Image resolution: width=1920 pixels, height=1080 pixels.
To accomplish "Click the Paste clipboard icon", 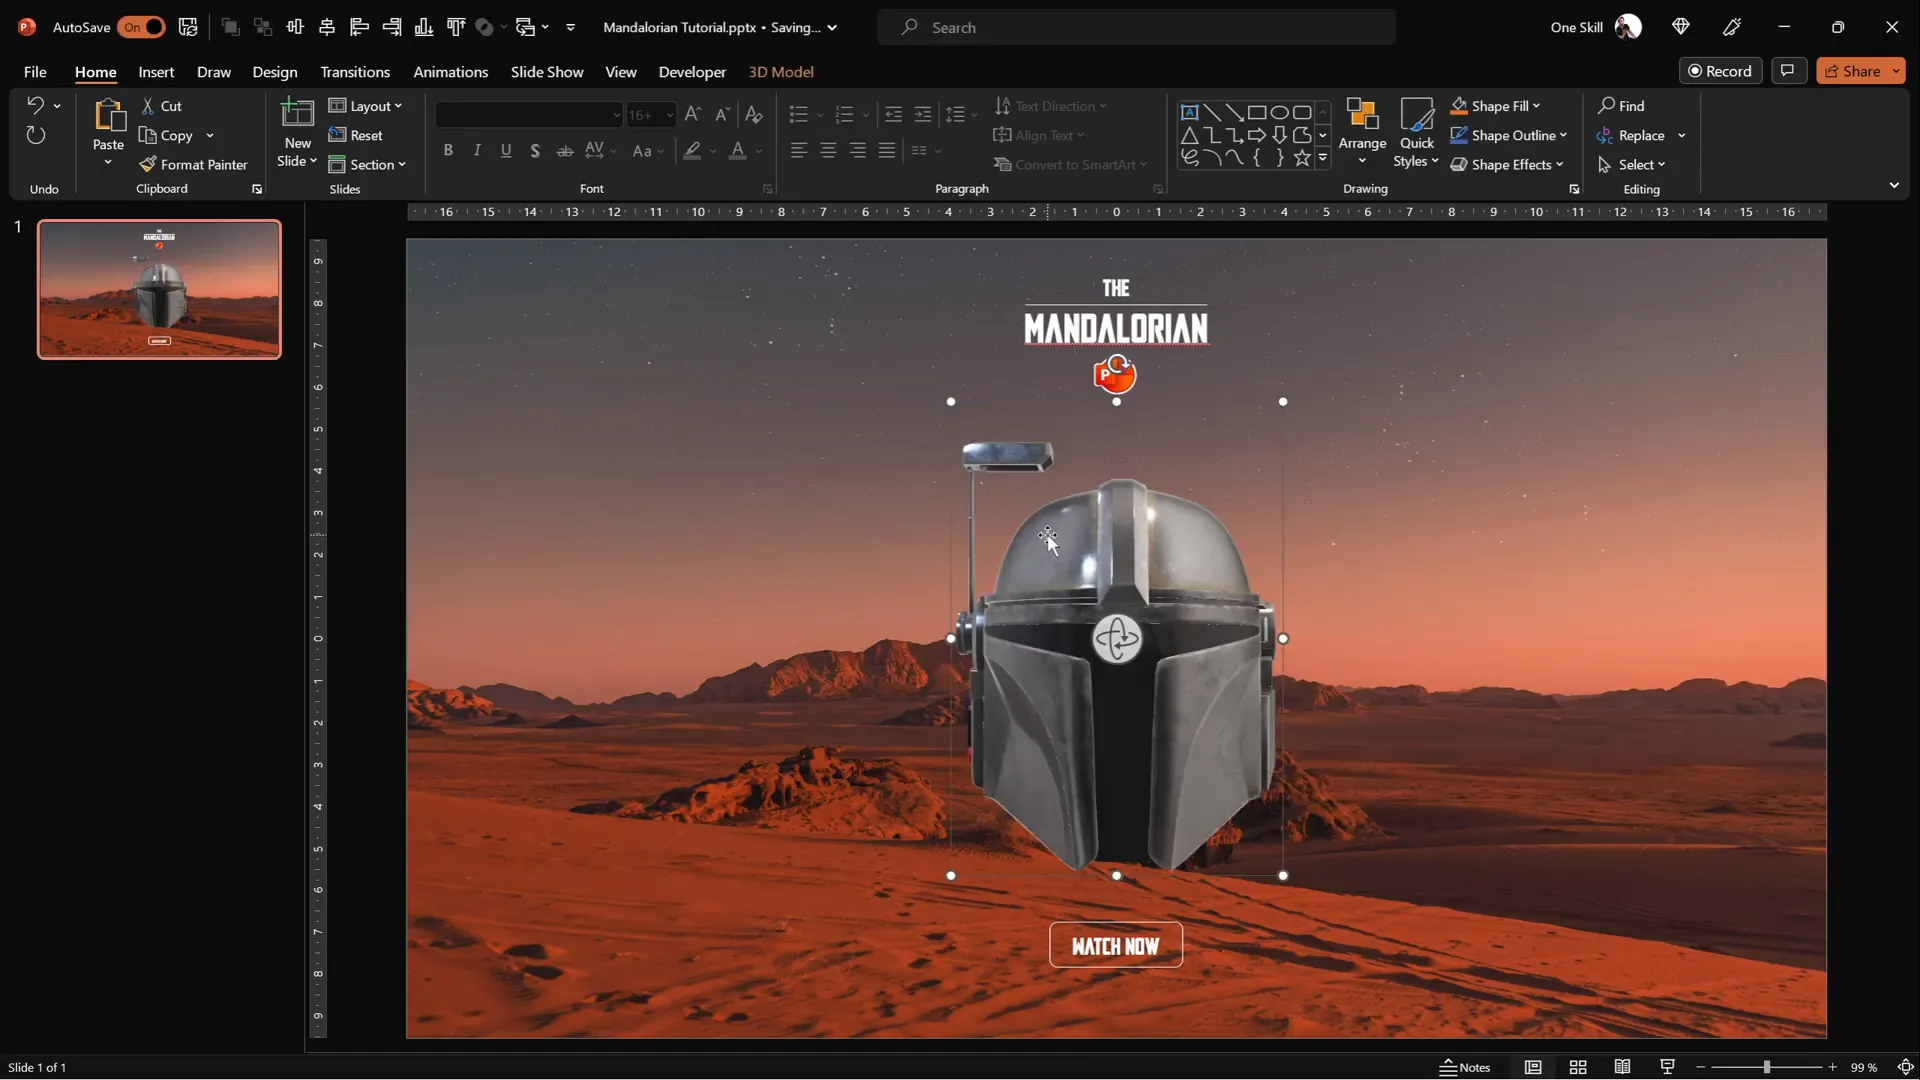I will tap(108, 115).
